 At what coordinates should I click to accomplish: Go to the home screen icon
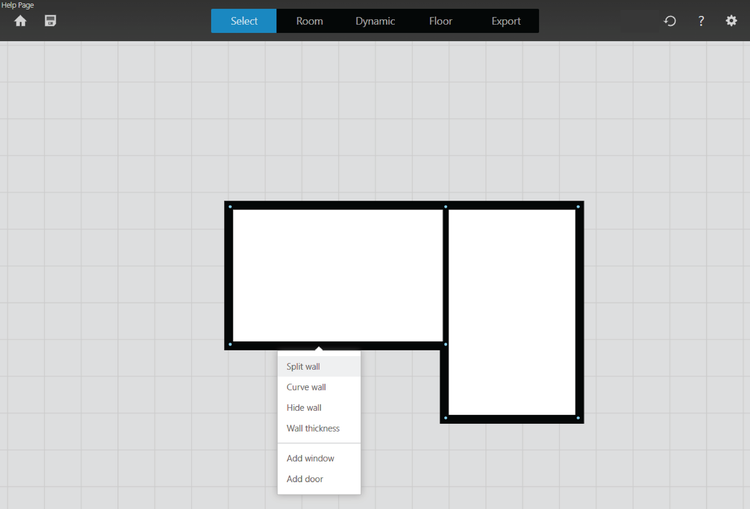(20, 21)
